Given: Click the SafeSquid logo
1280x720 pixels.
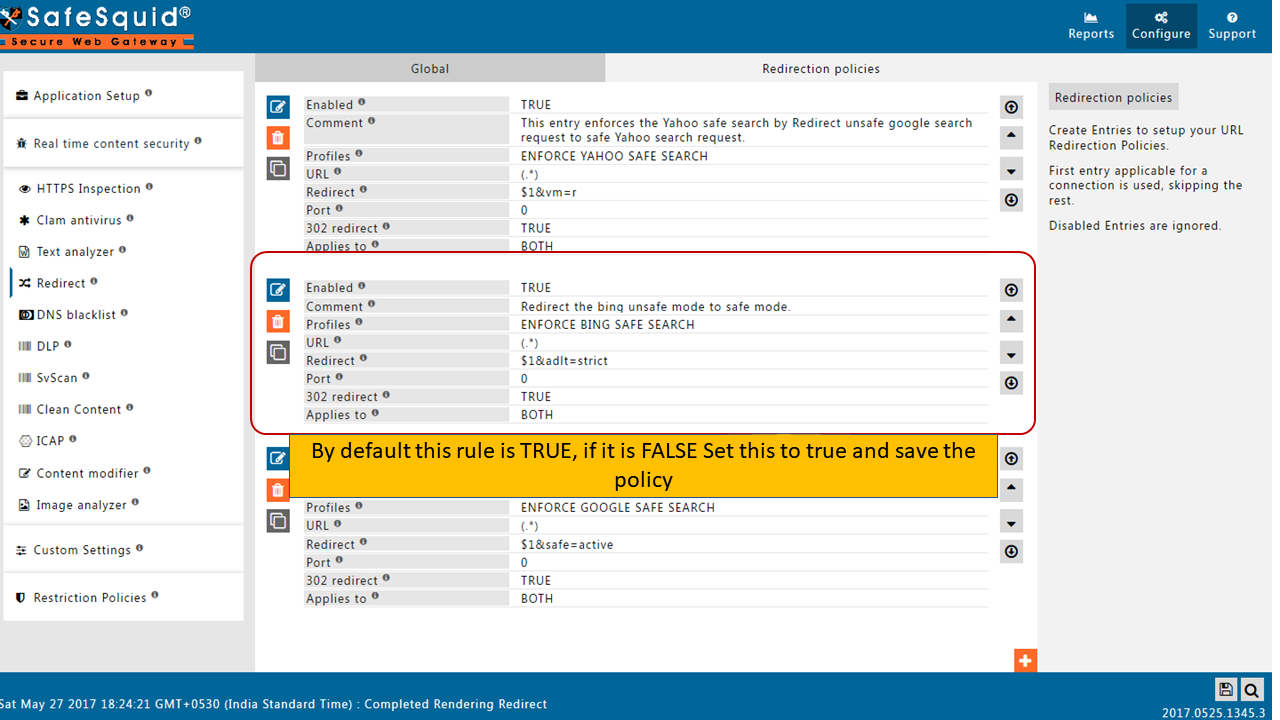Looking at the screenshot, I should click(x=96, y=26).
